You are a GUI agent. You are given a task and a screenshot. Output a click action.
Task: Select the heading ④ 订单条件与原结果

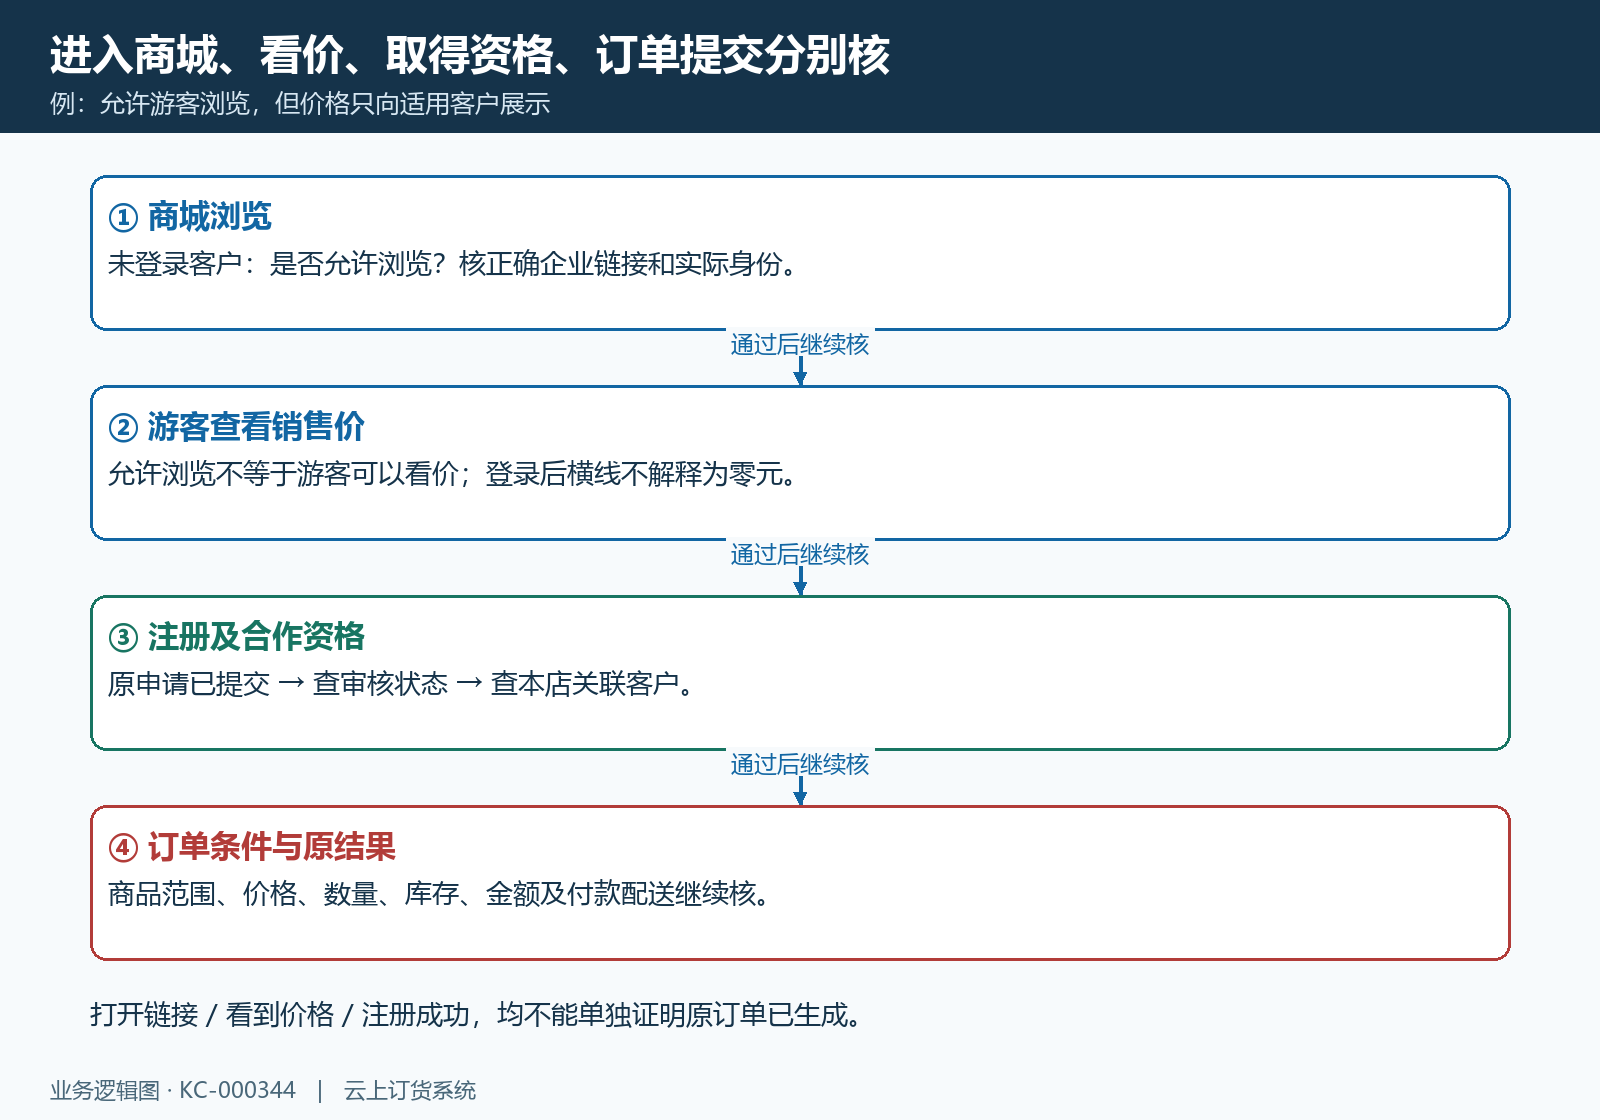(x=252, y=846)
